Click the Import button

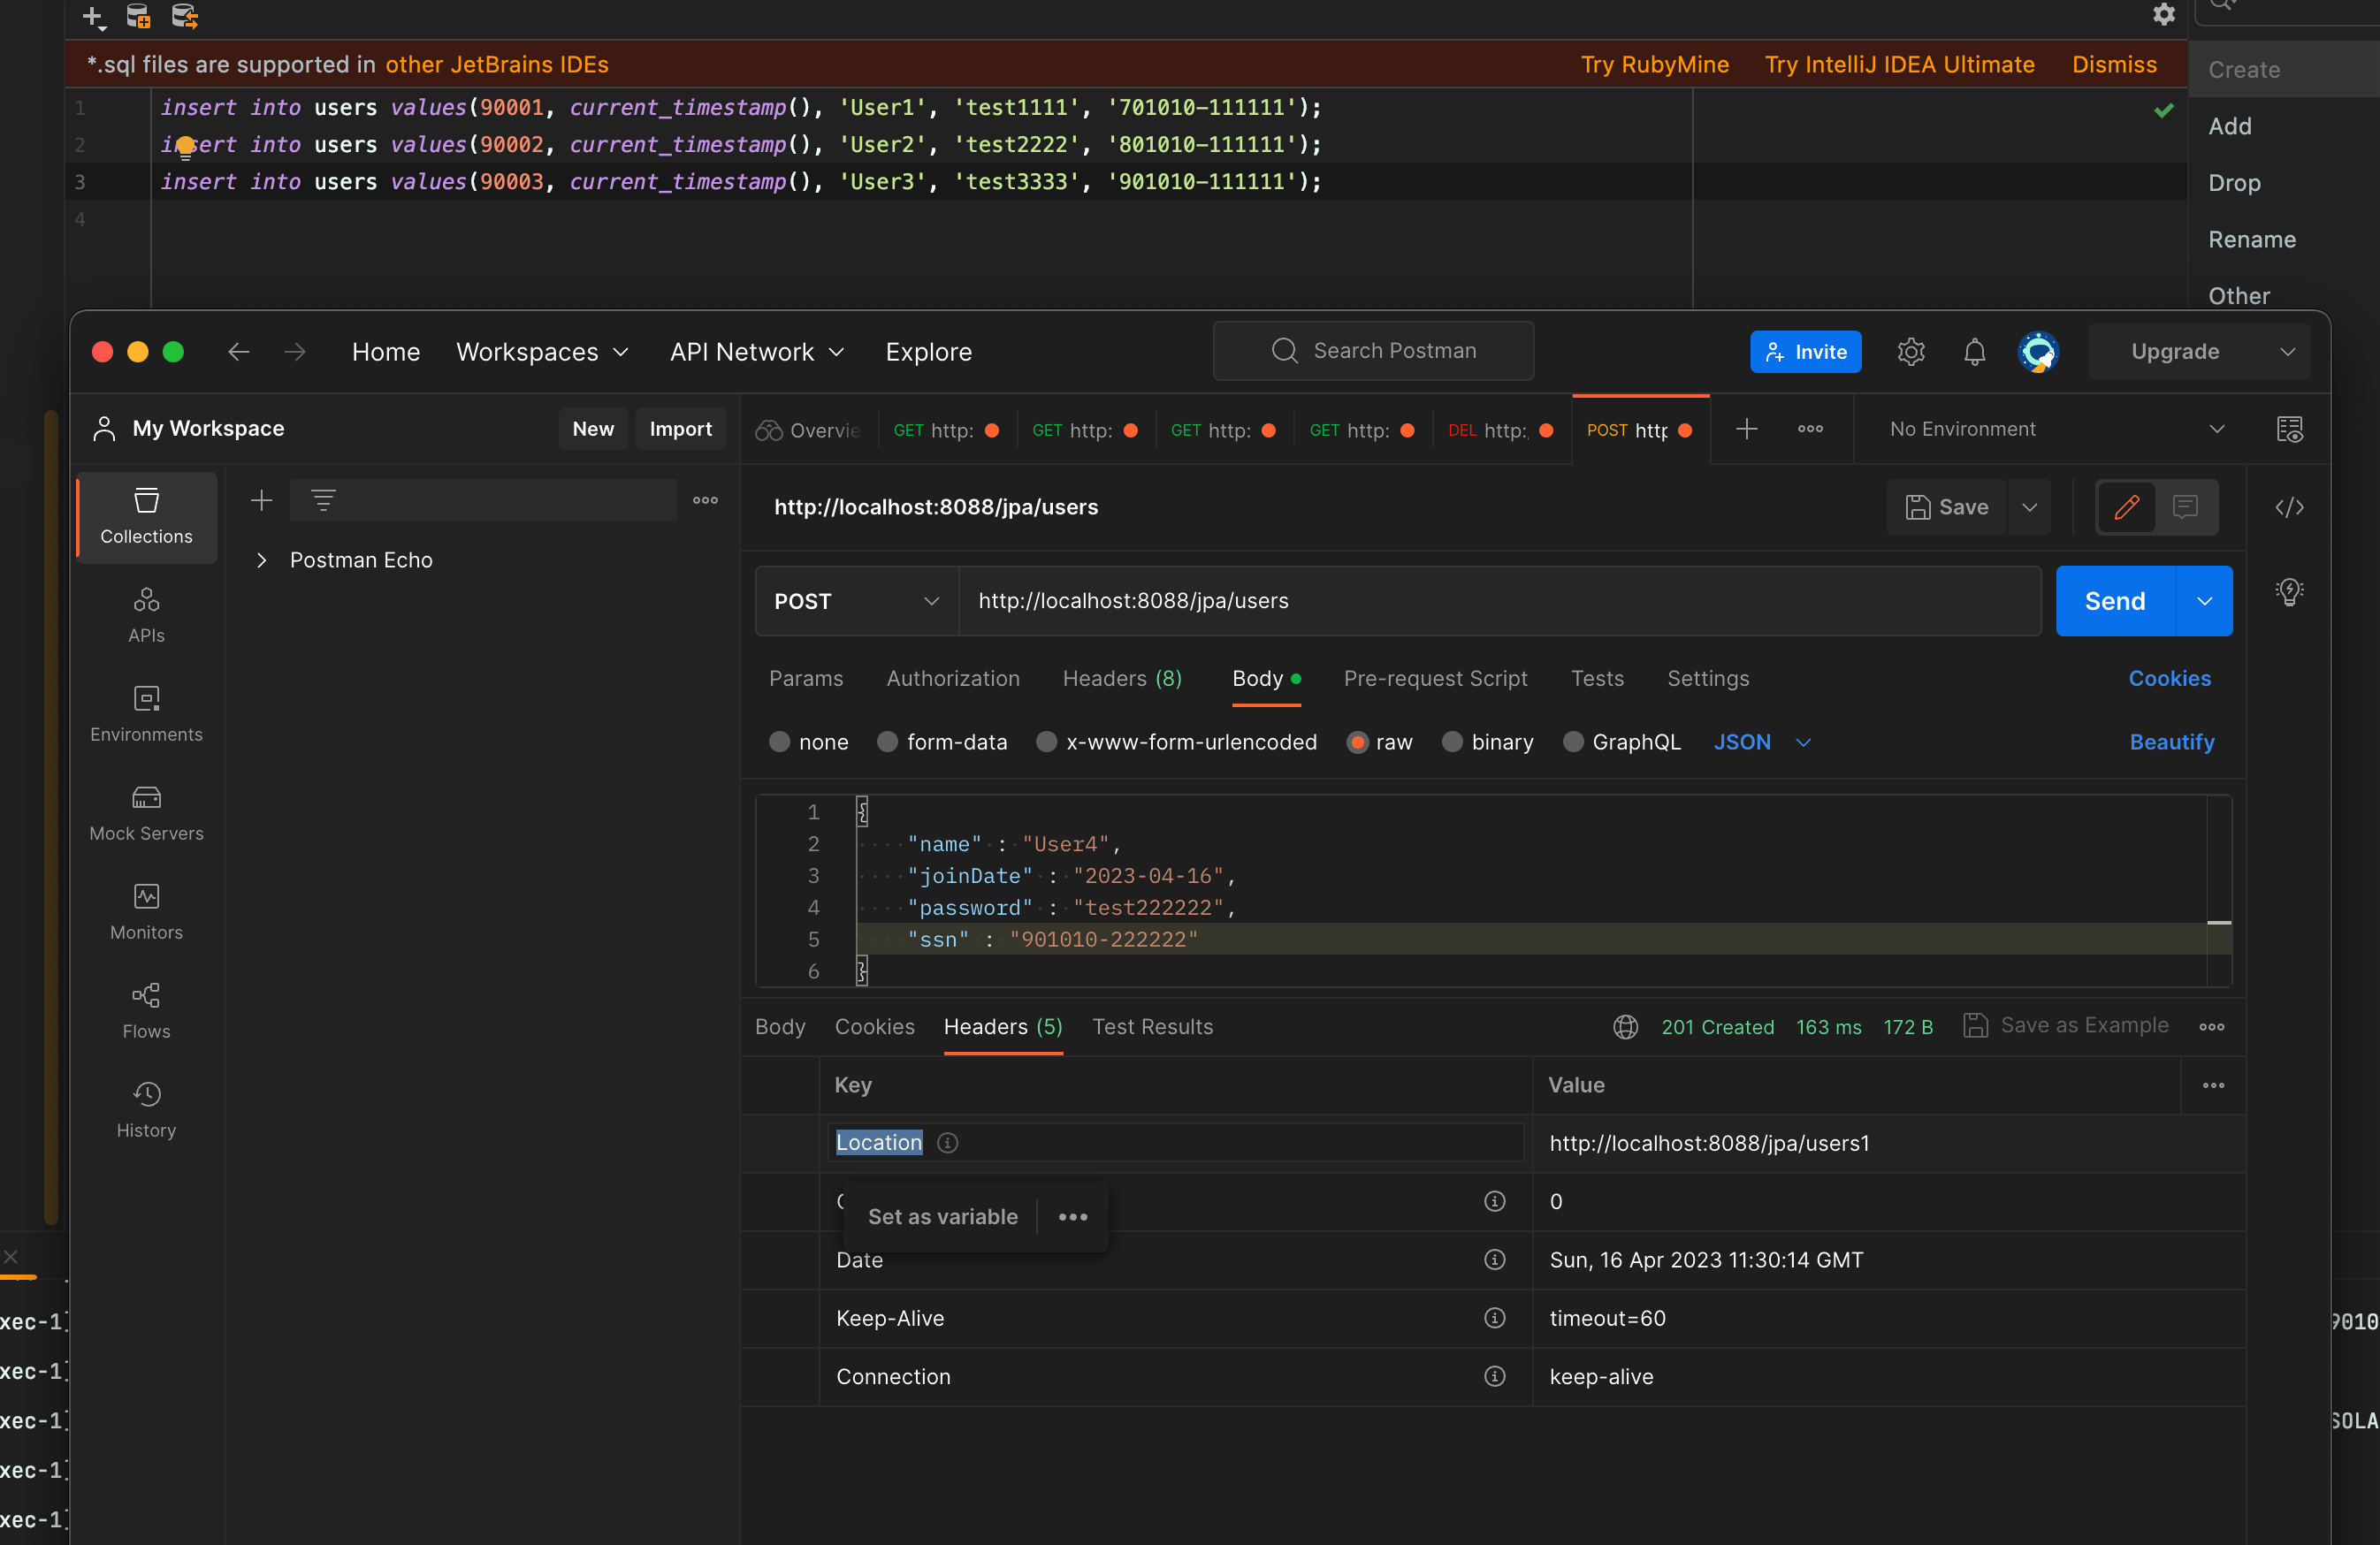[680, 429]
